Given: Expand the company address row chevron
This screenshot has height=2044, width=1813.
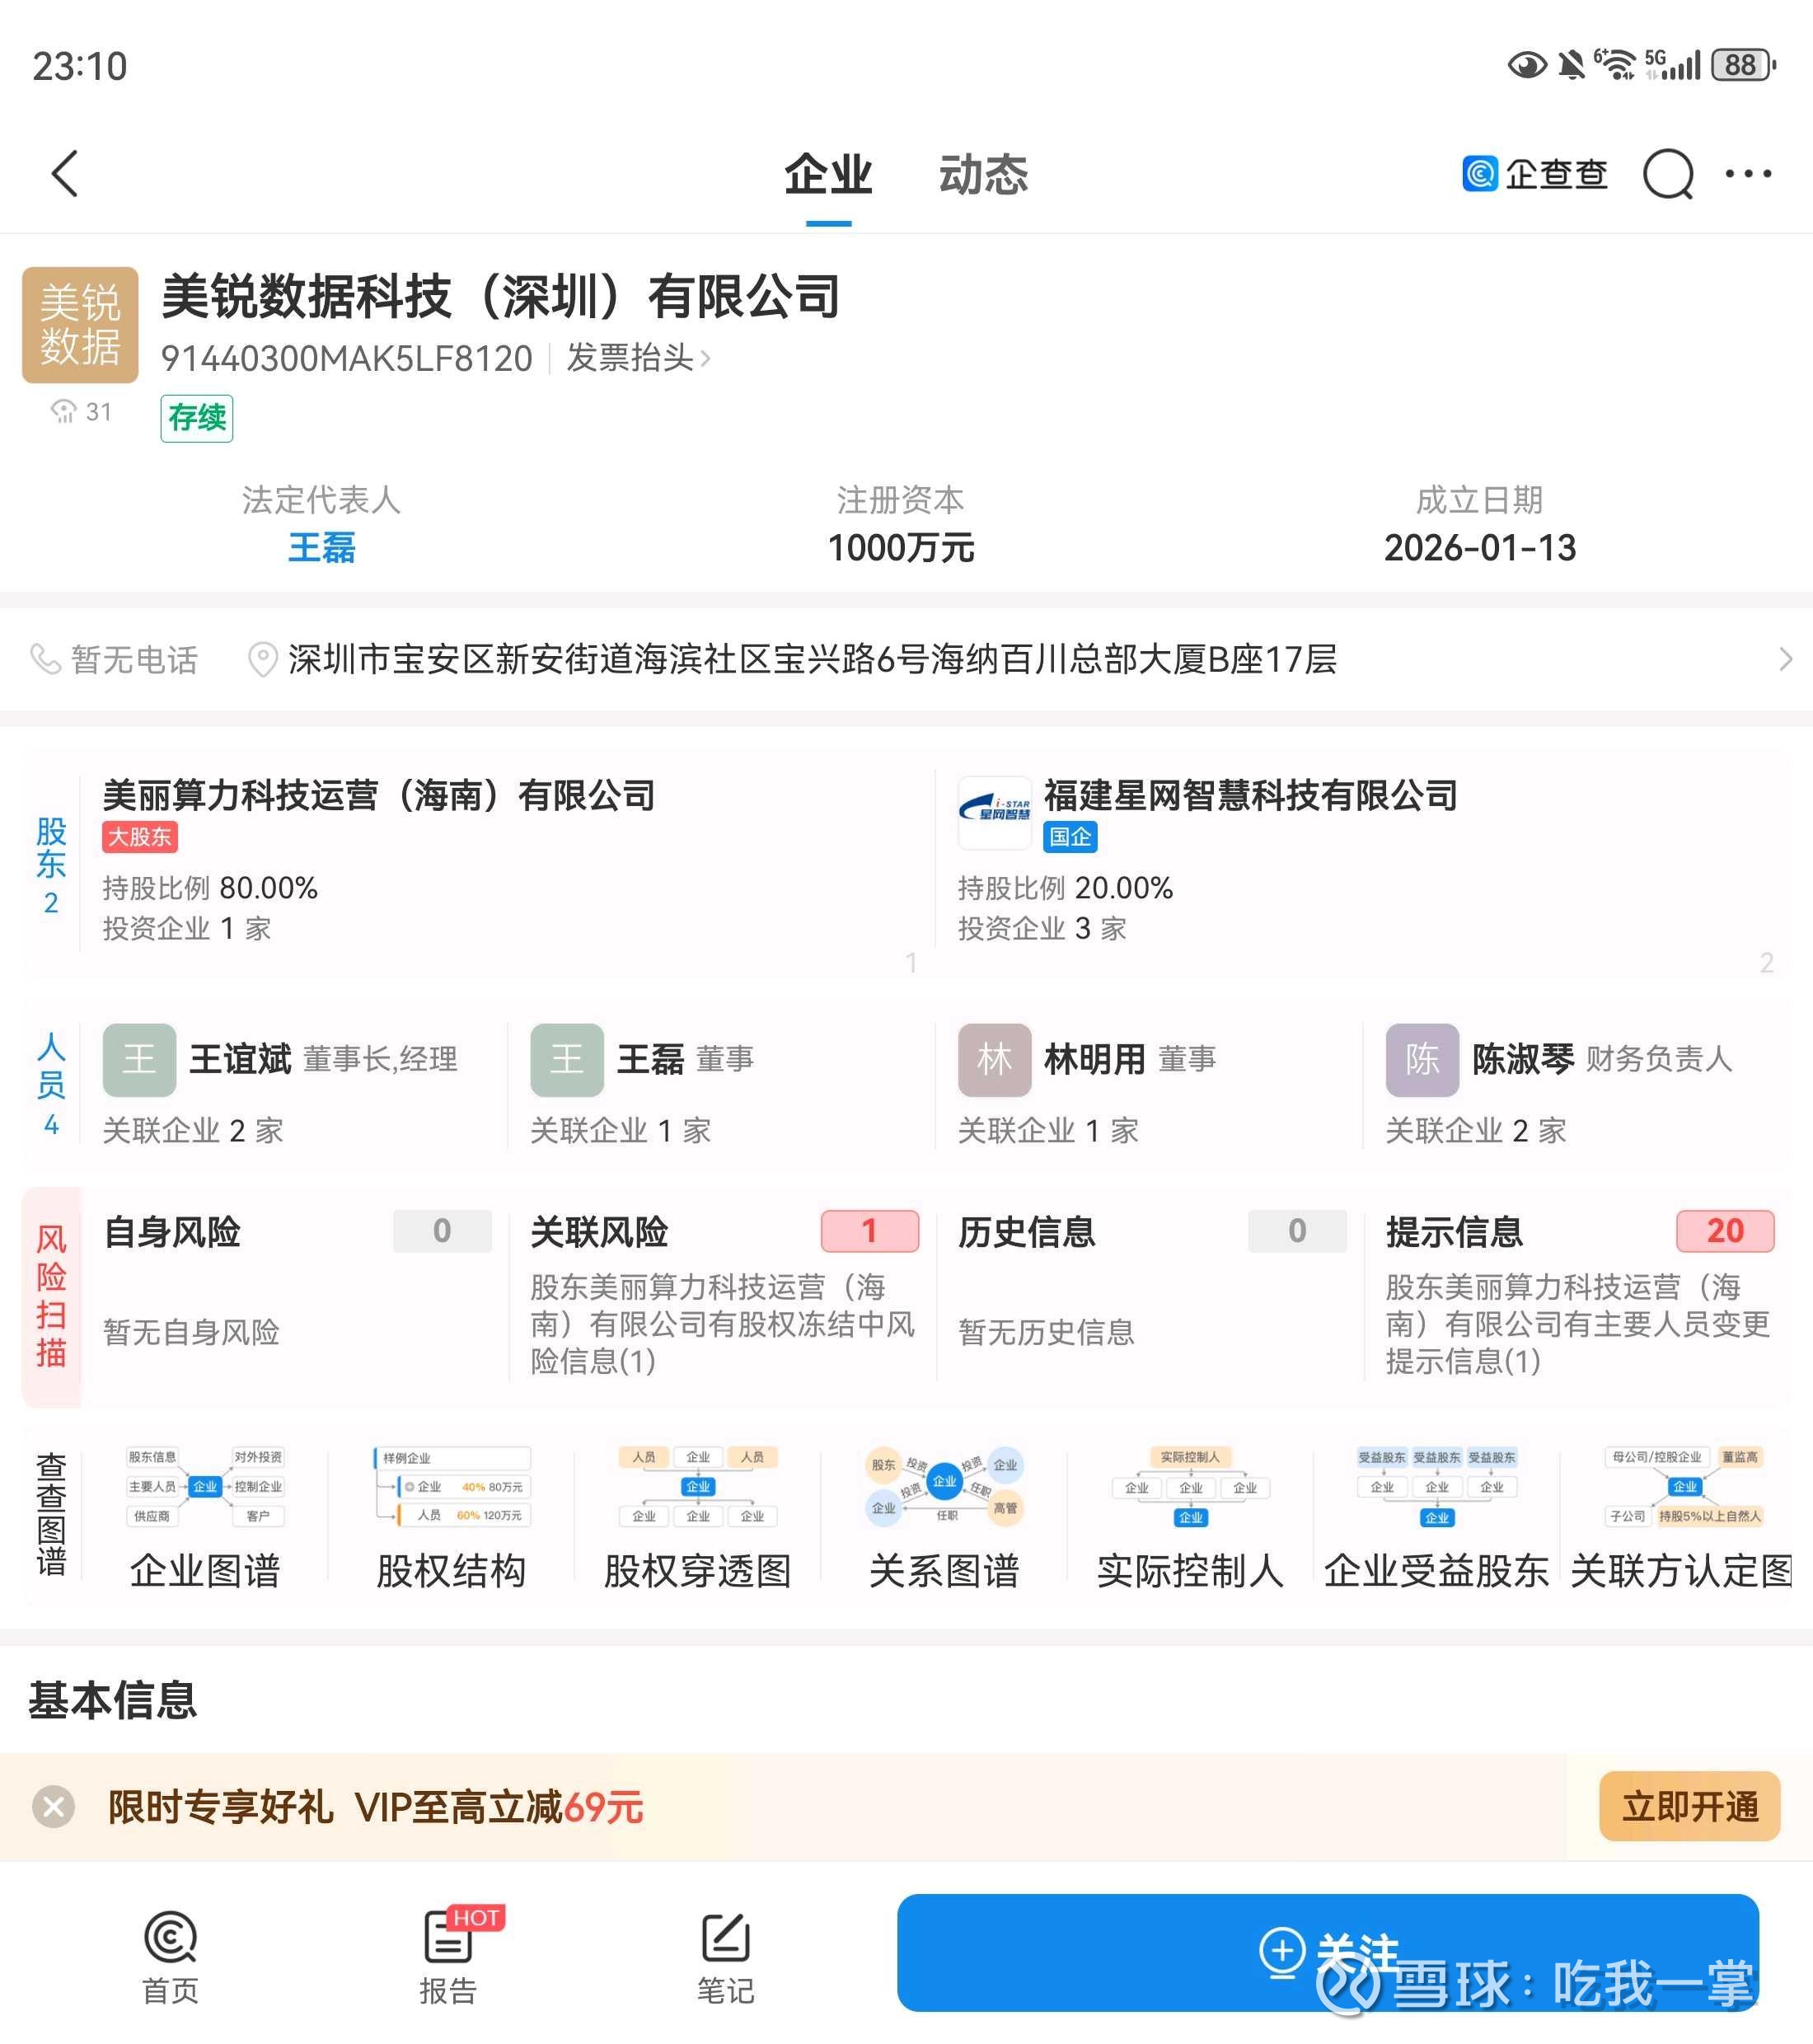Looking at the screenshot, I should (x=1785, y=659).
